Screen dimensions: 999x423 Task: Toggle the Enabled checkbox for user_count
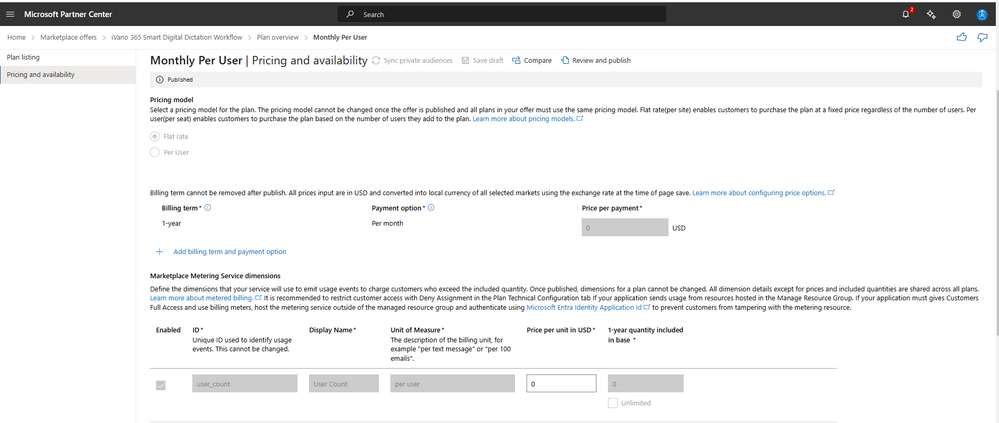click(161, 385)
